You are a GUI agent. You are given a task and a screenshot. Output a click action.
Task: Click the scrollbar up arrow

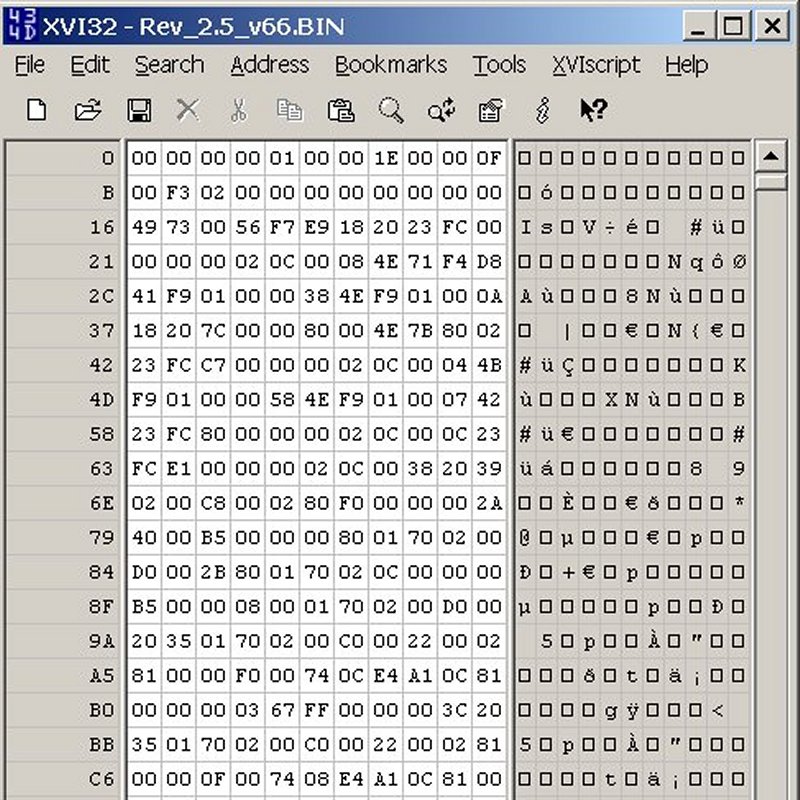pos(771,156)
